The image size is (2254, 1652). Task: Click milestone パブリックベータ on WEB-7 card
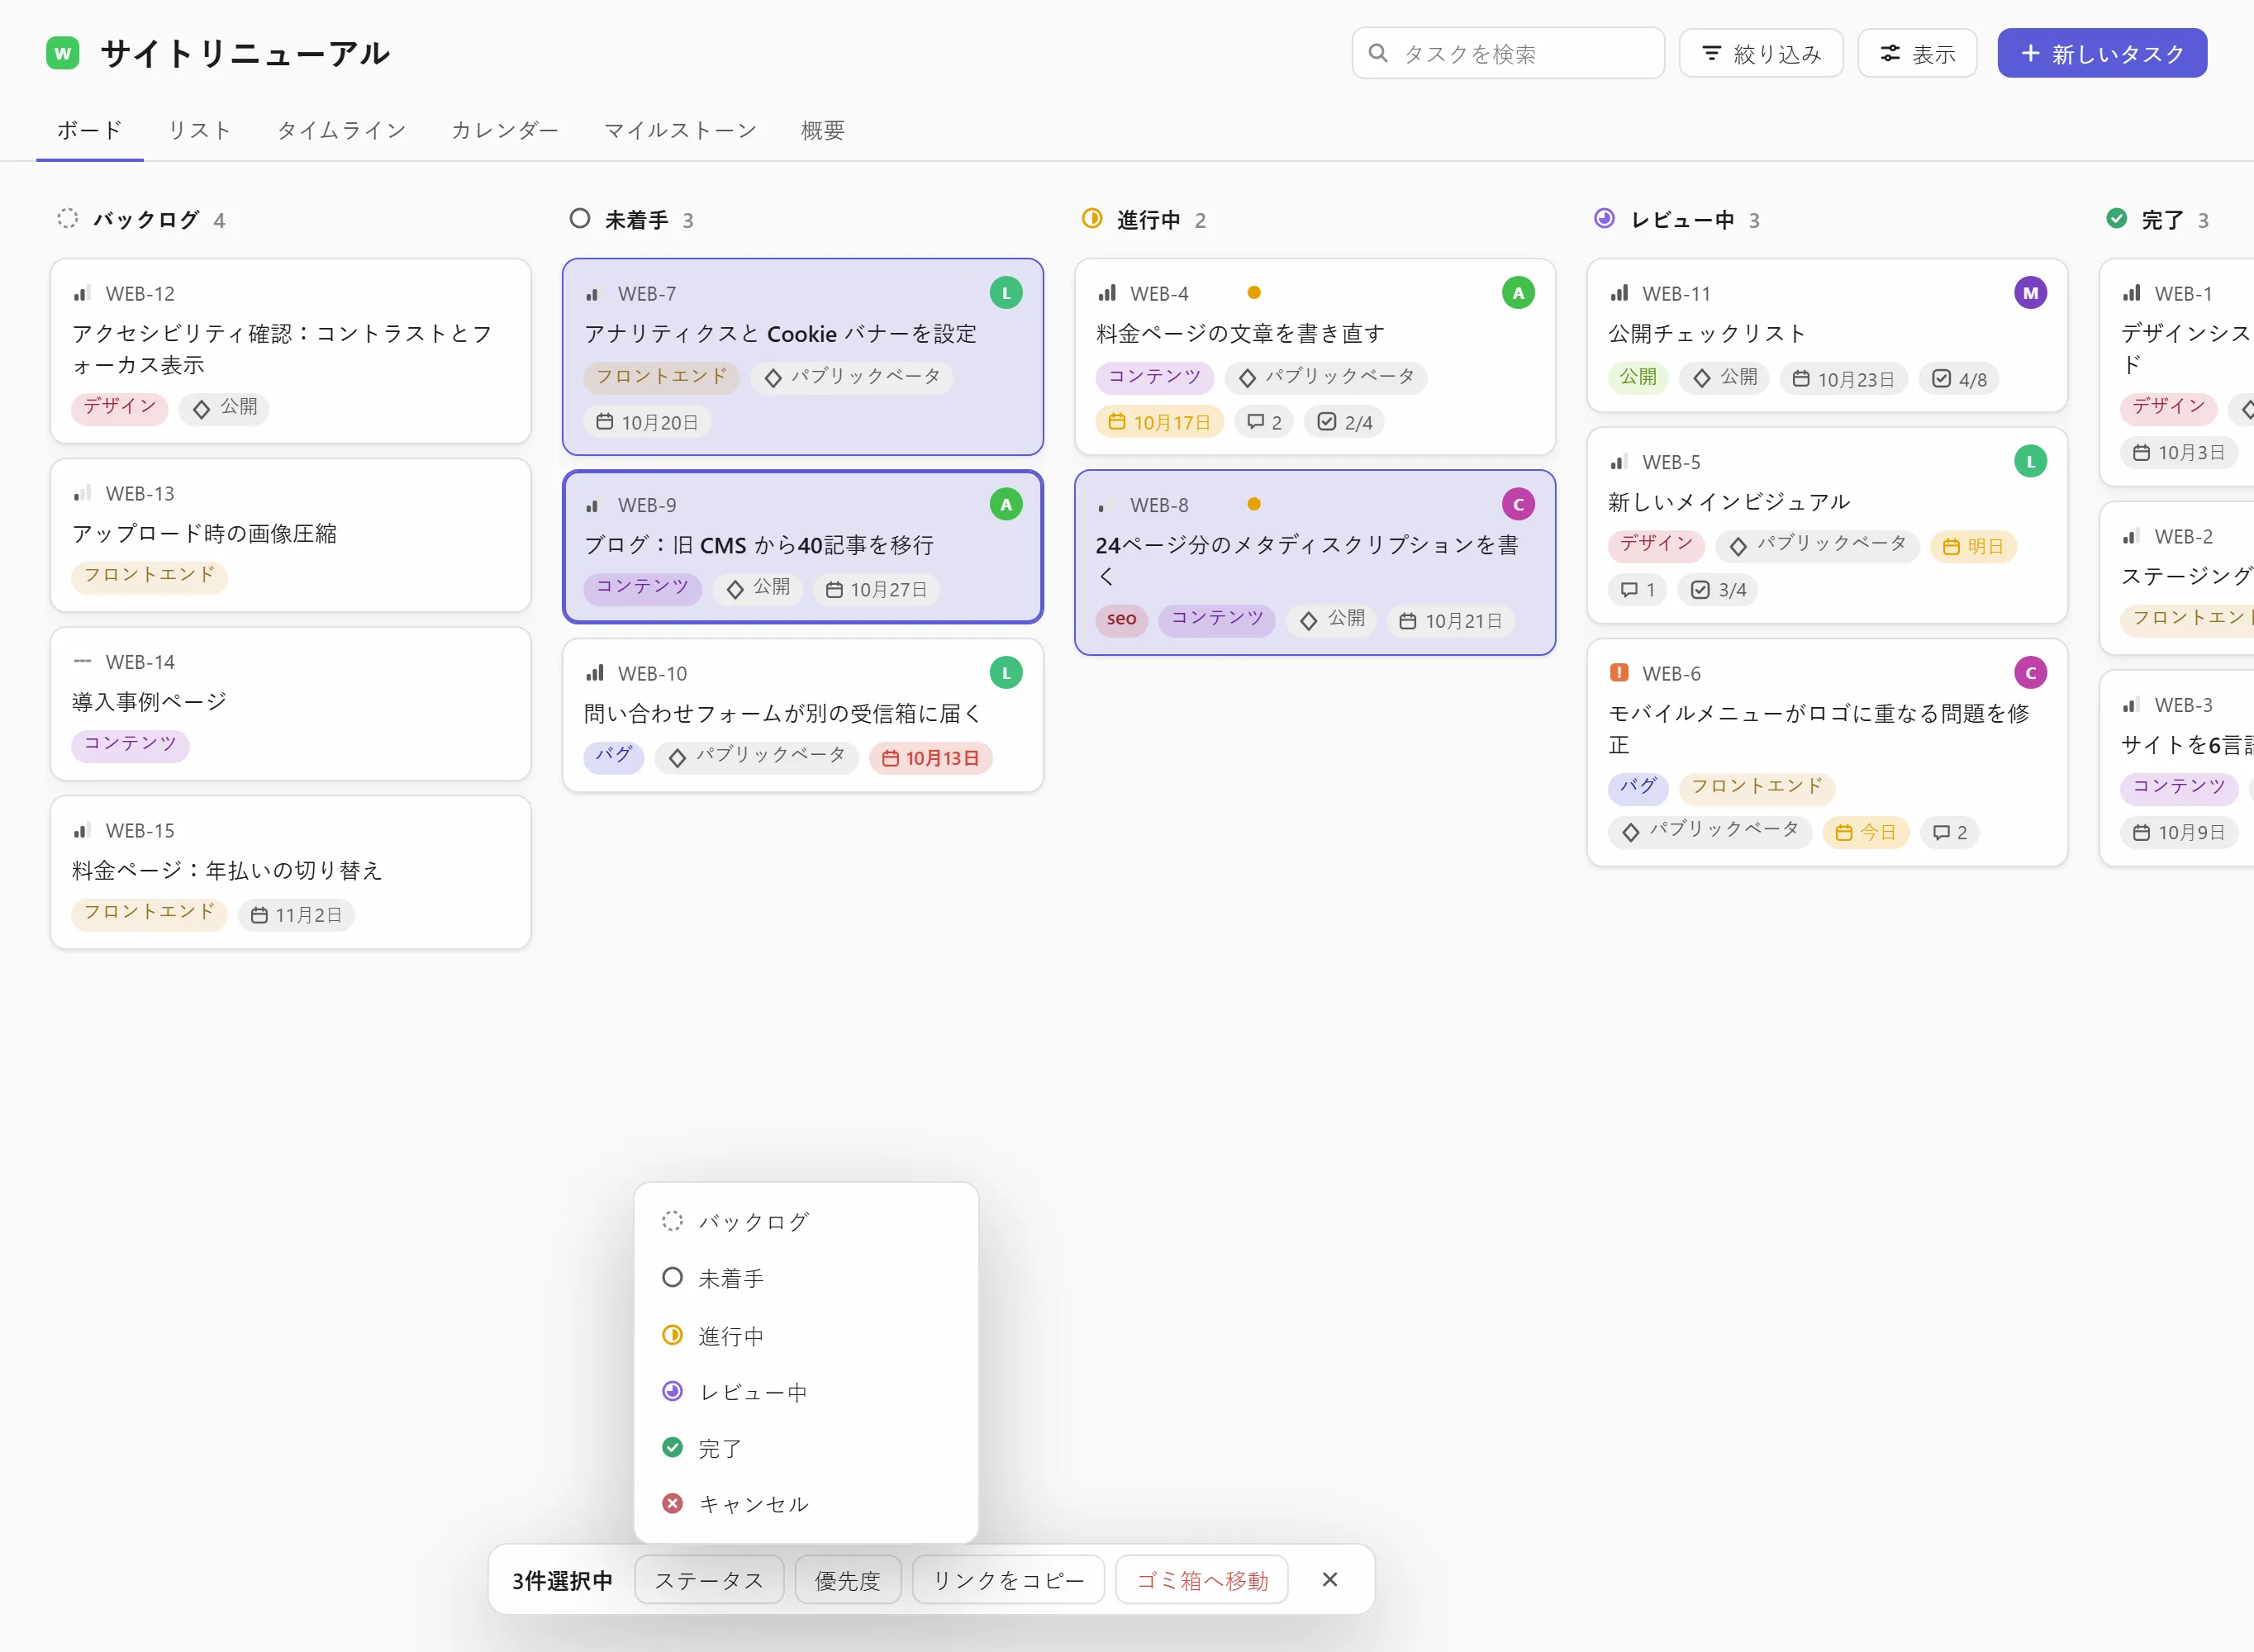tap(853, 377)
